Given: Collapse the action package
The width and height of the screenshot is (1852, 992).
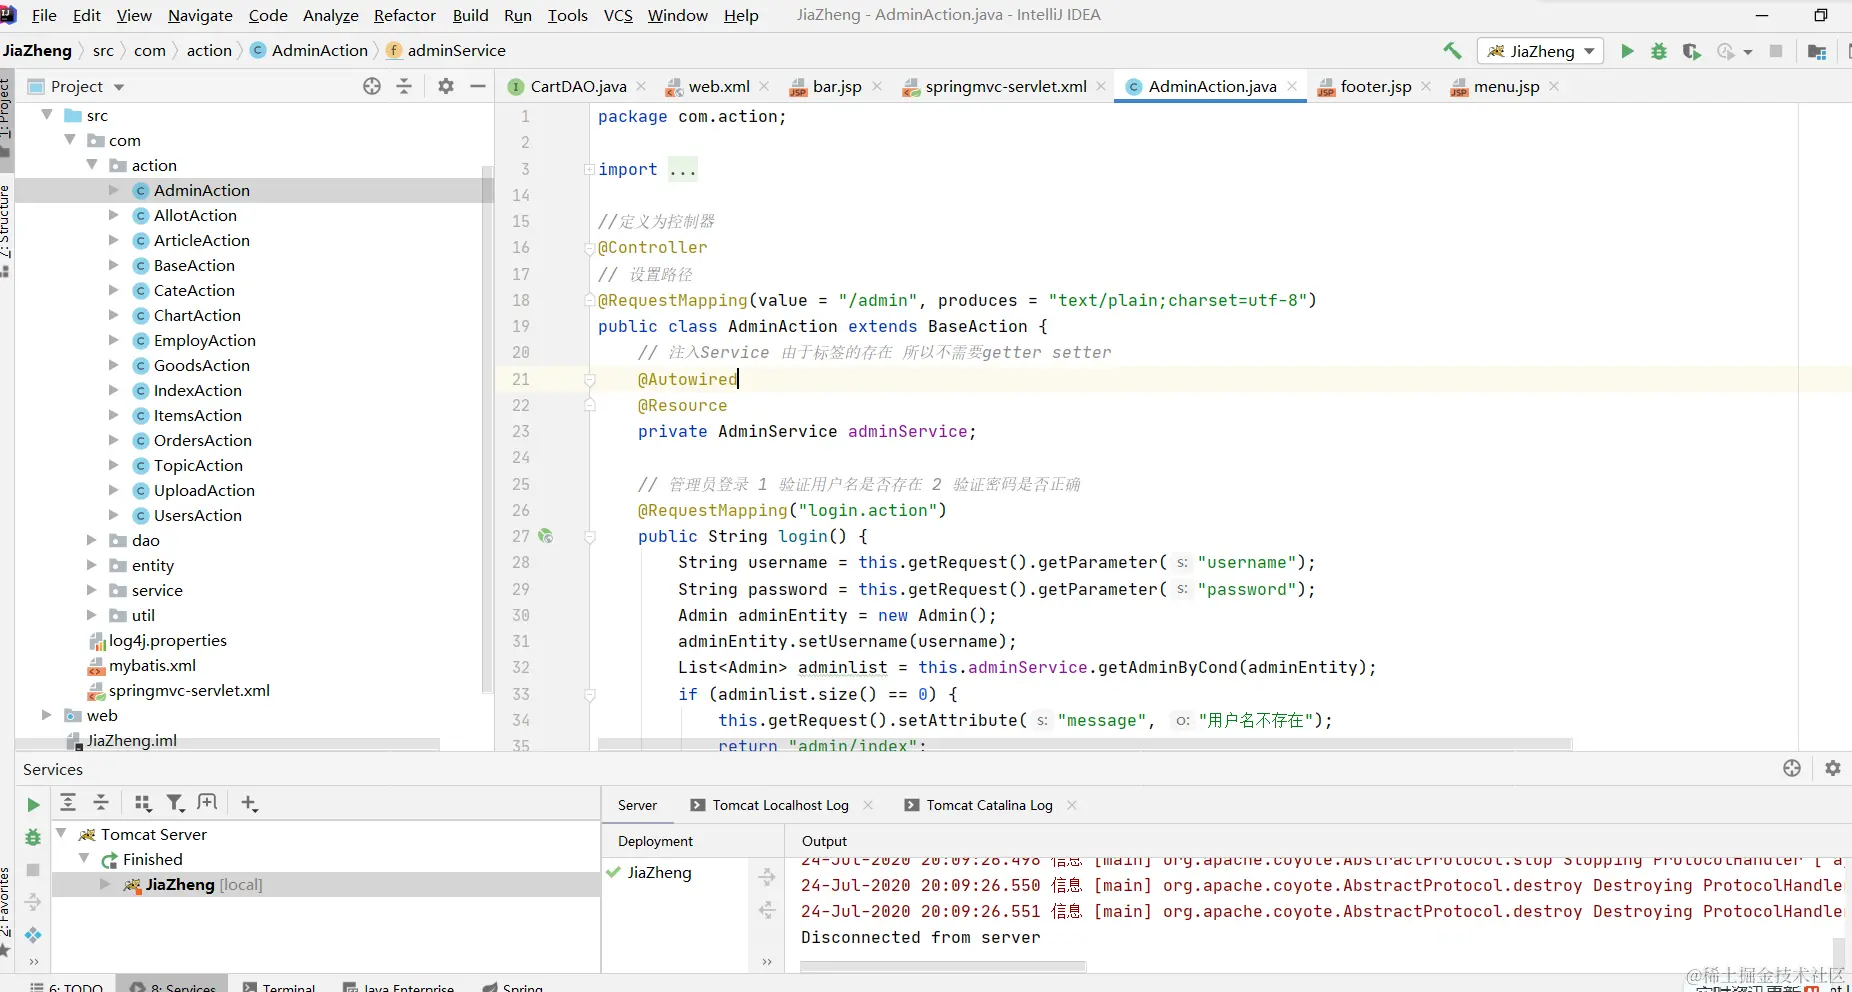Looking at the screenshot, I should point(92,165).
